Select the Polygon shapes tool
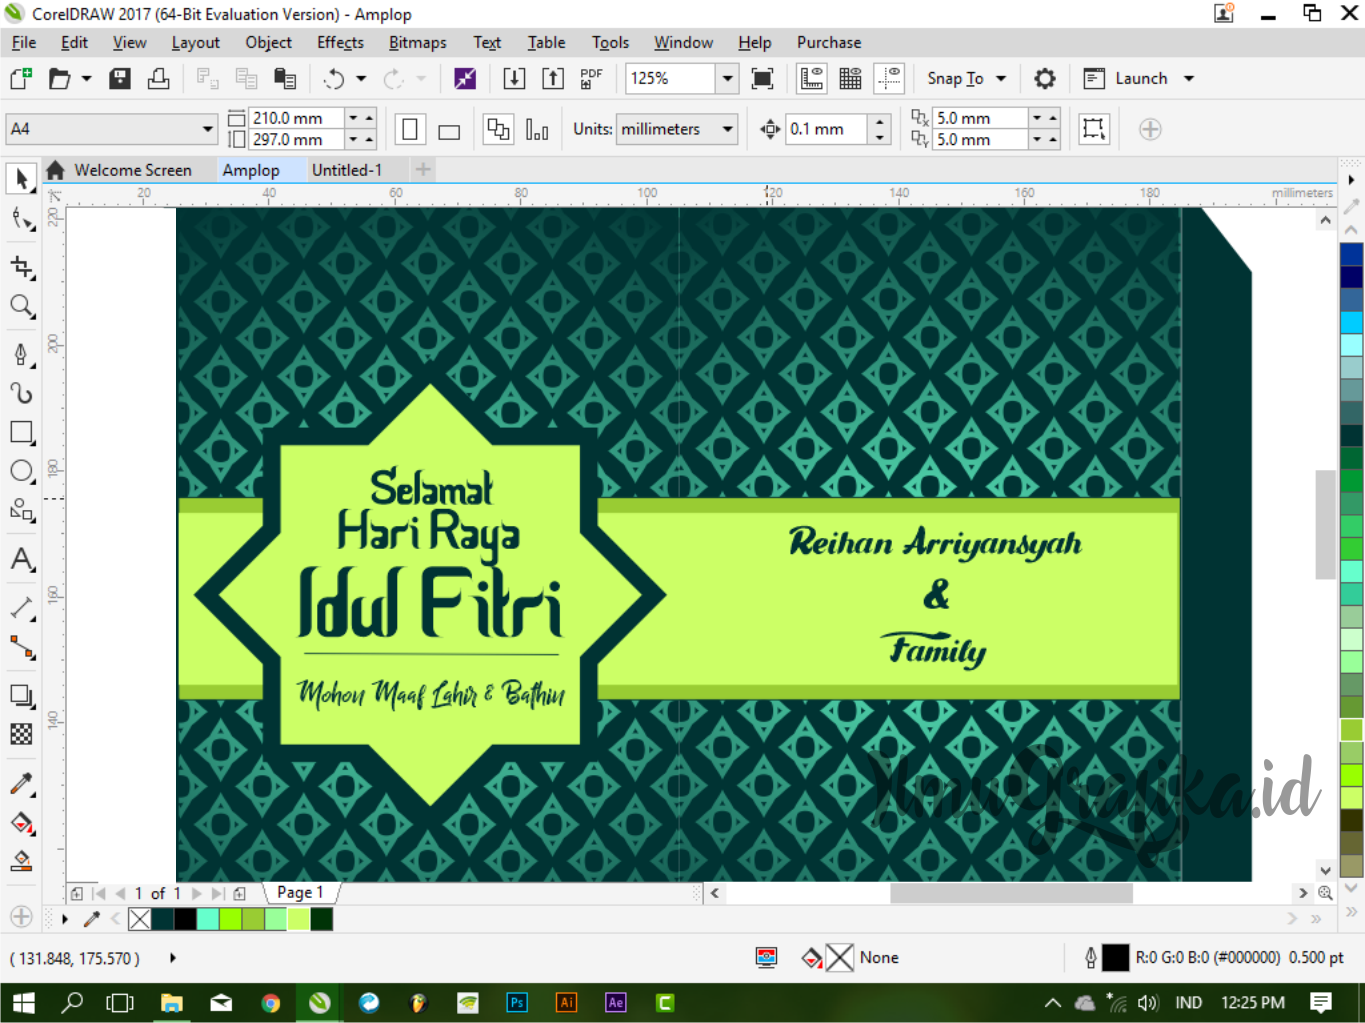Viewport: 1365px width, 1023px height. (x=21, y=510)
